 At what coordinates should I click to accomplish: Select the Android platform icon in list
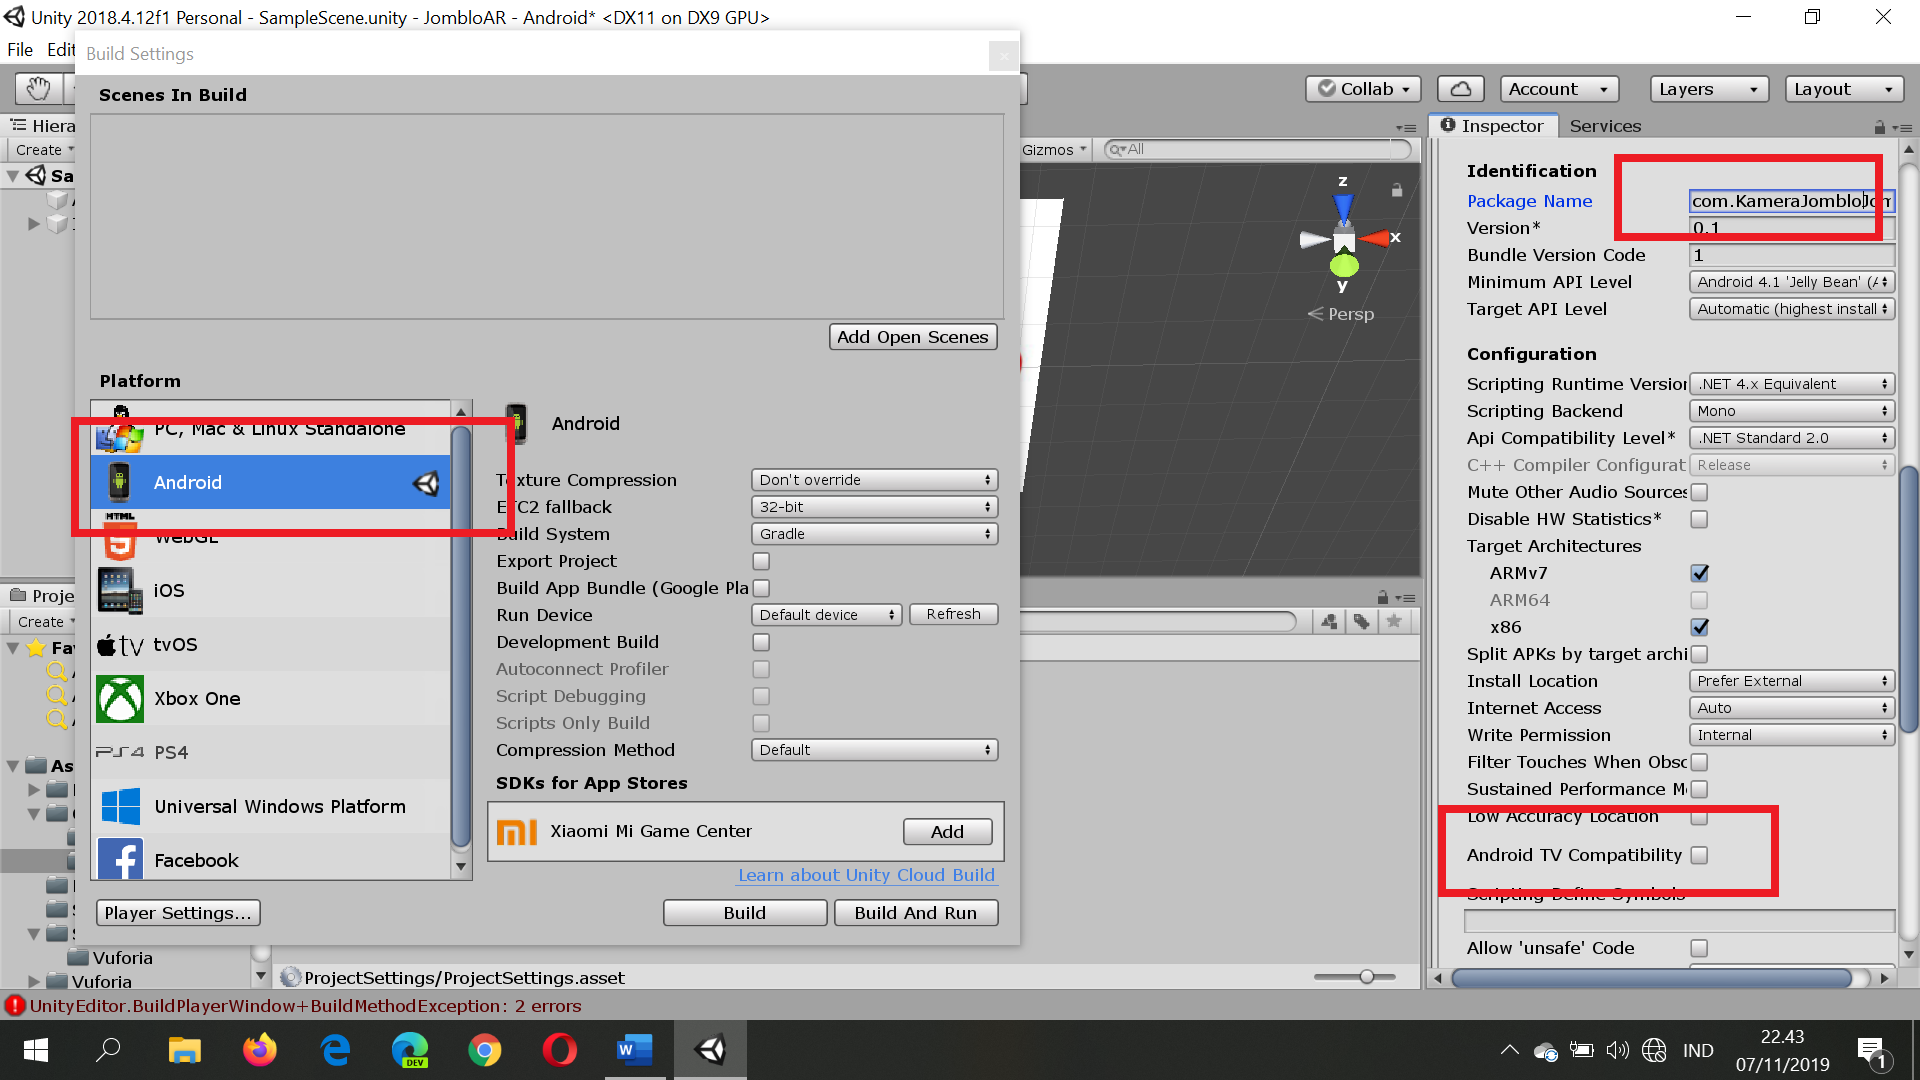point(120,482)
